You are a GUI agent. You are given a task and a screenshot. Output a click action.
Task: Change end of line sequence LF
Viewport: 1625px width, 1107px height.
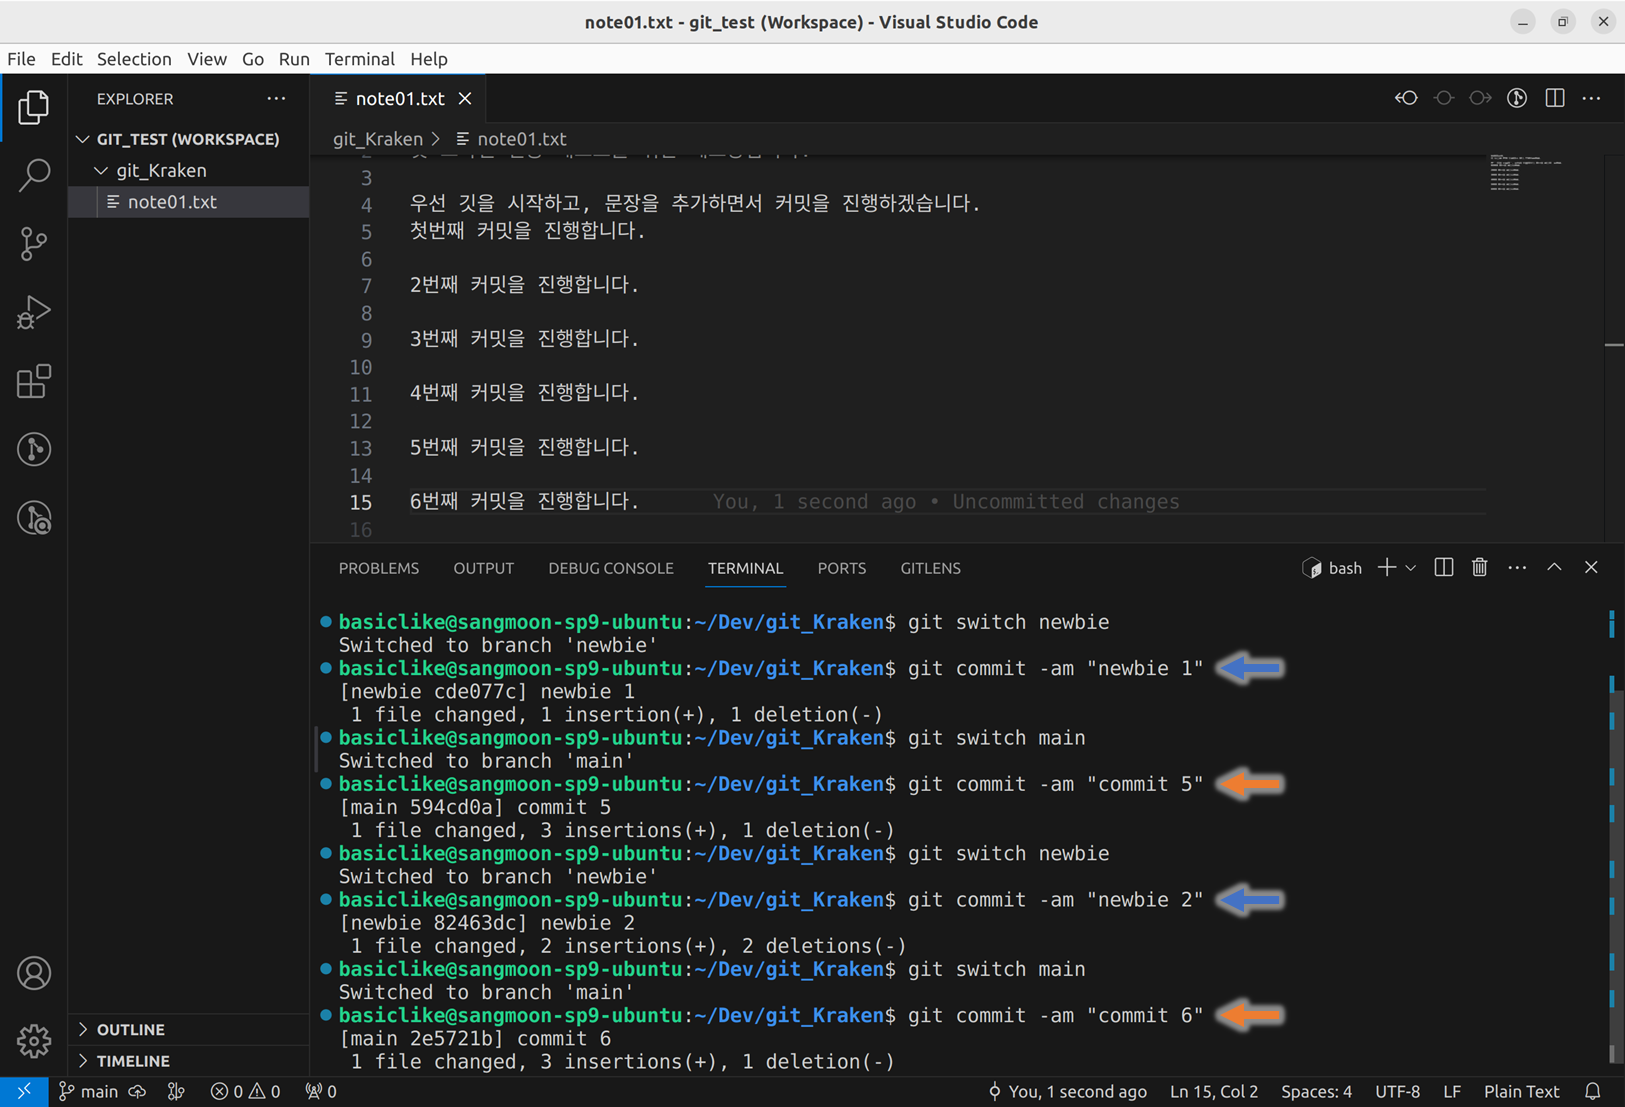[1452, 1092]
